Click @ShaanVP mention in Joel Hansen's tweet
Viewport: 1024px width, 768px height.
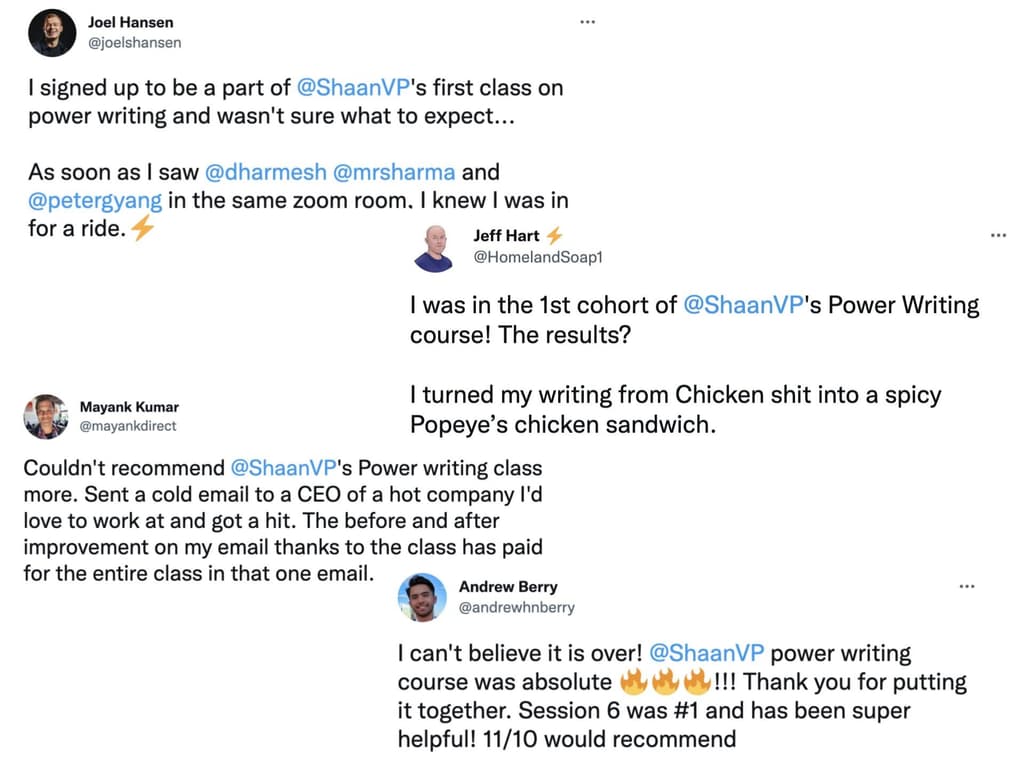click(346, 88)
